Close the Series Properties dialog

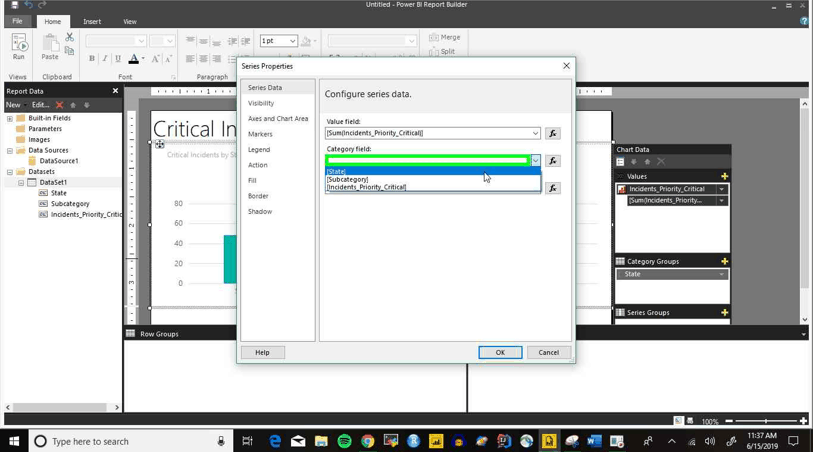coord(566,66)
